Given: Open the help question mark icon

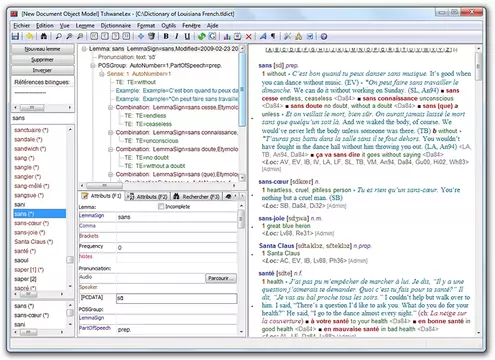Looking at the screenshot, I should pyautogui.click(x=323, y=36).
